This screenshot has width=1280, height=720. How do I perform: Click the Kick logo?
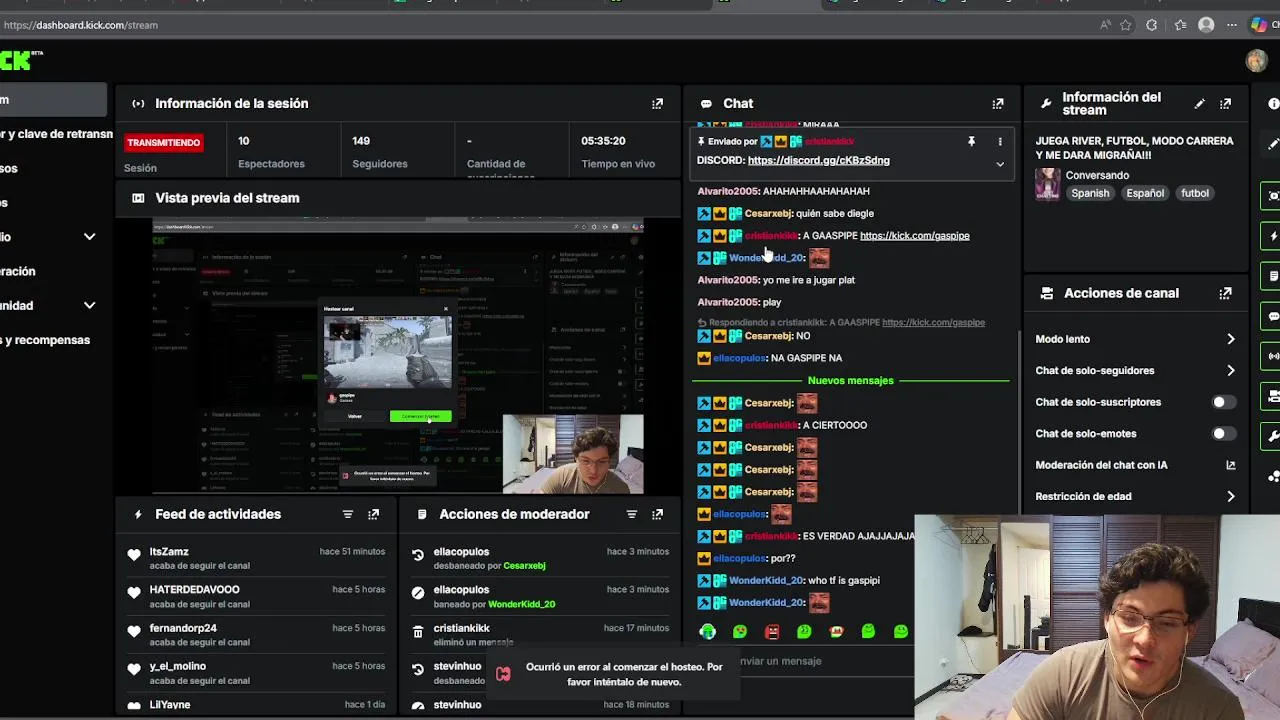click(x=20, y=61)
